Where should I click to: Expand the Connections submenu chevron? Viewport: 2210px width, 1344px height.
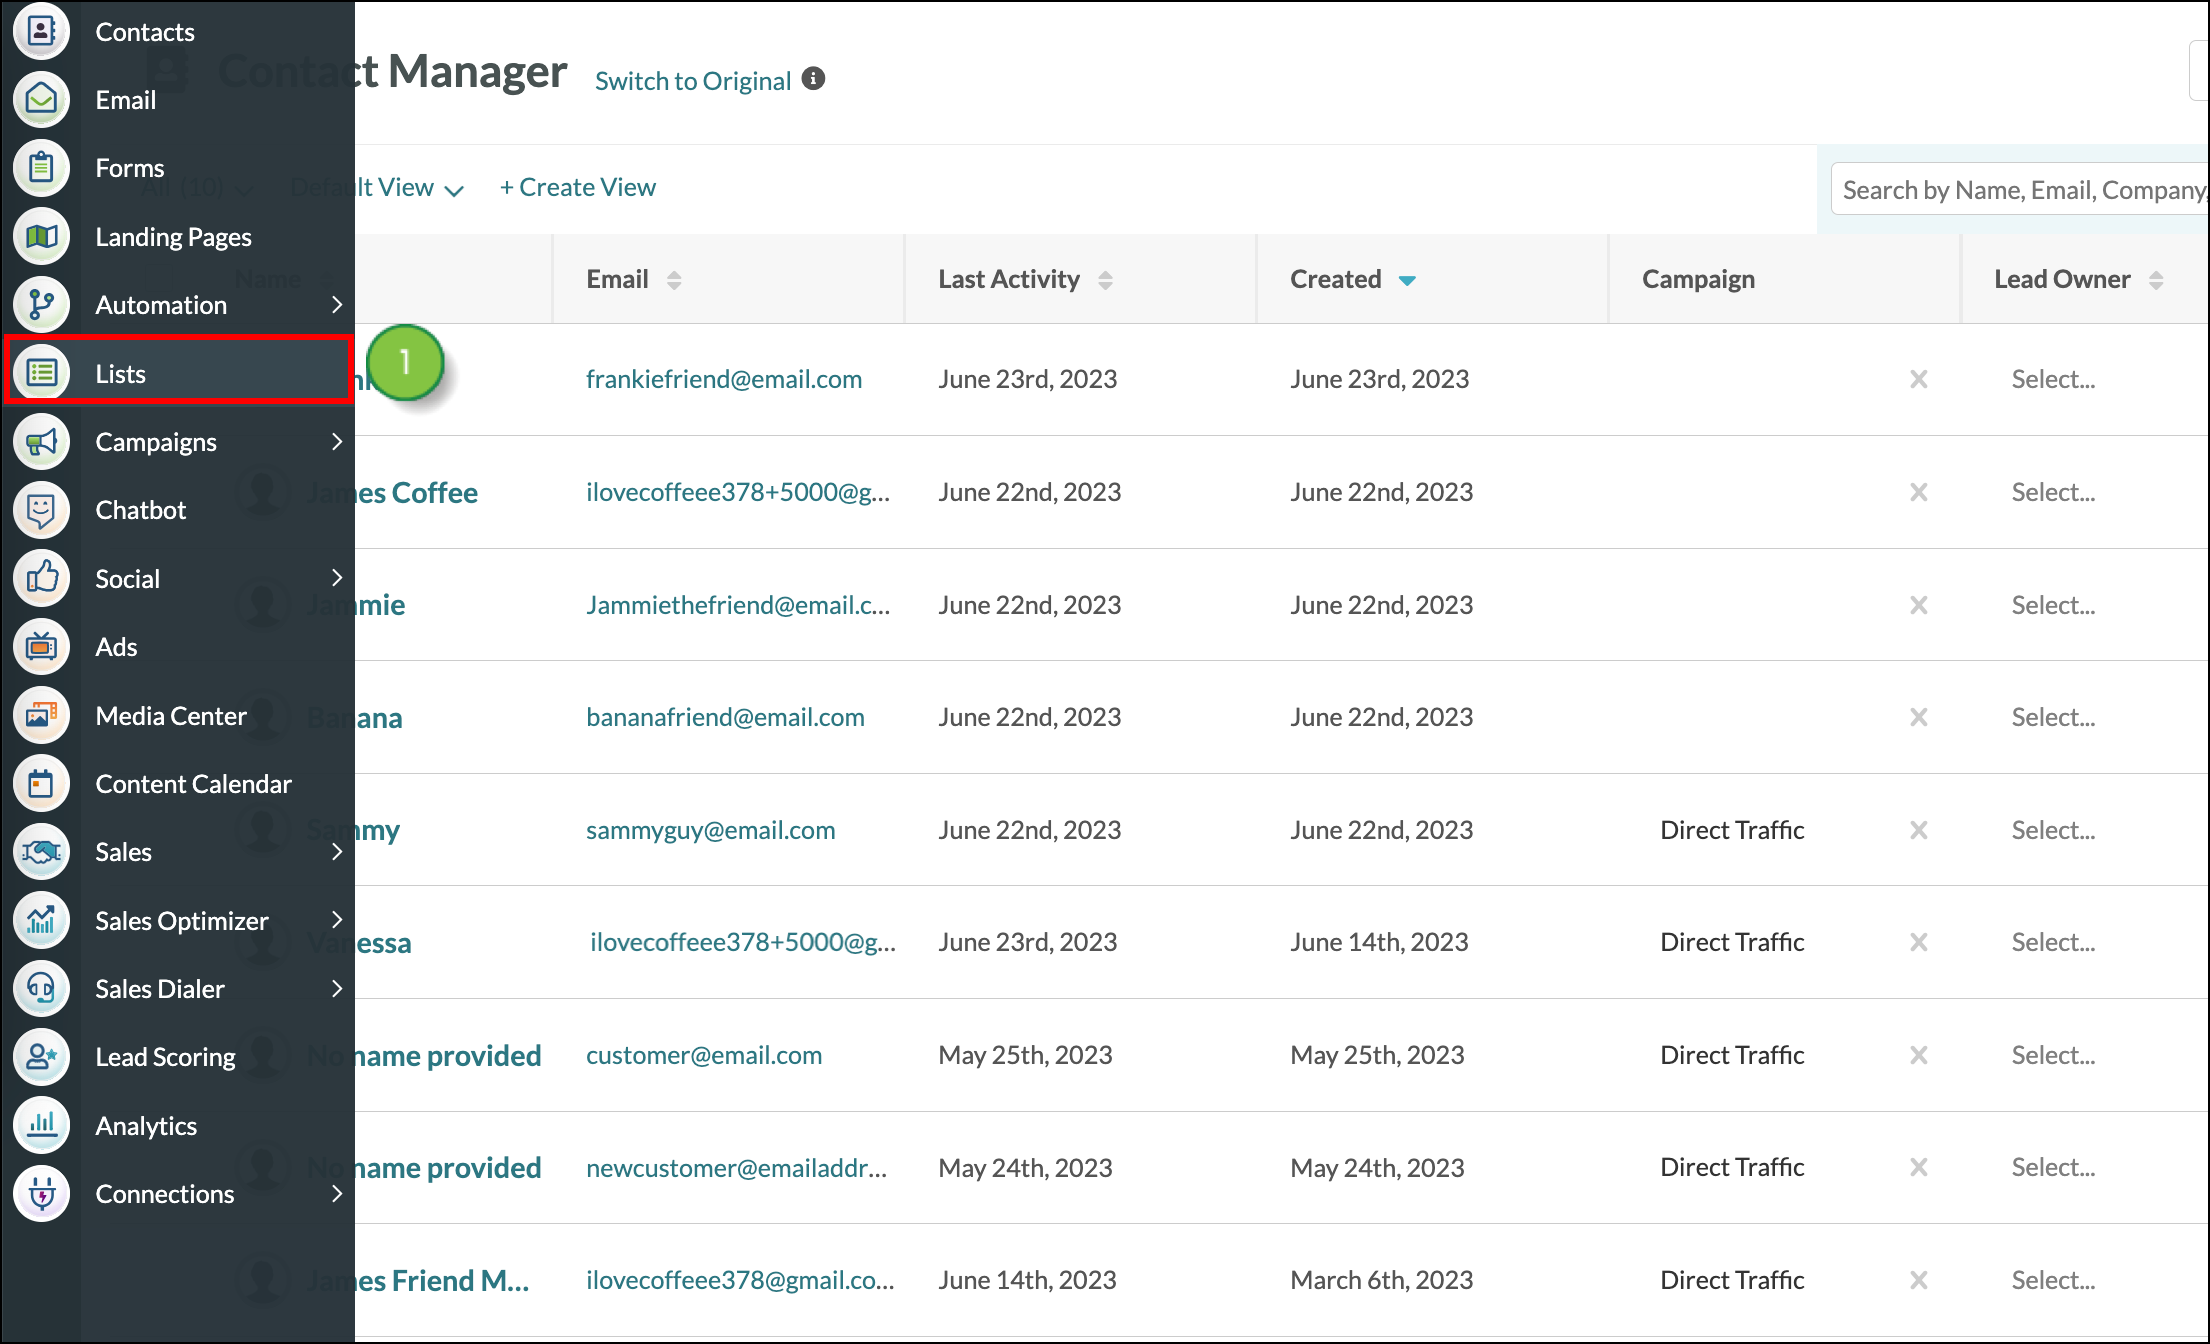coord(337,1194)
